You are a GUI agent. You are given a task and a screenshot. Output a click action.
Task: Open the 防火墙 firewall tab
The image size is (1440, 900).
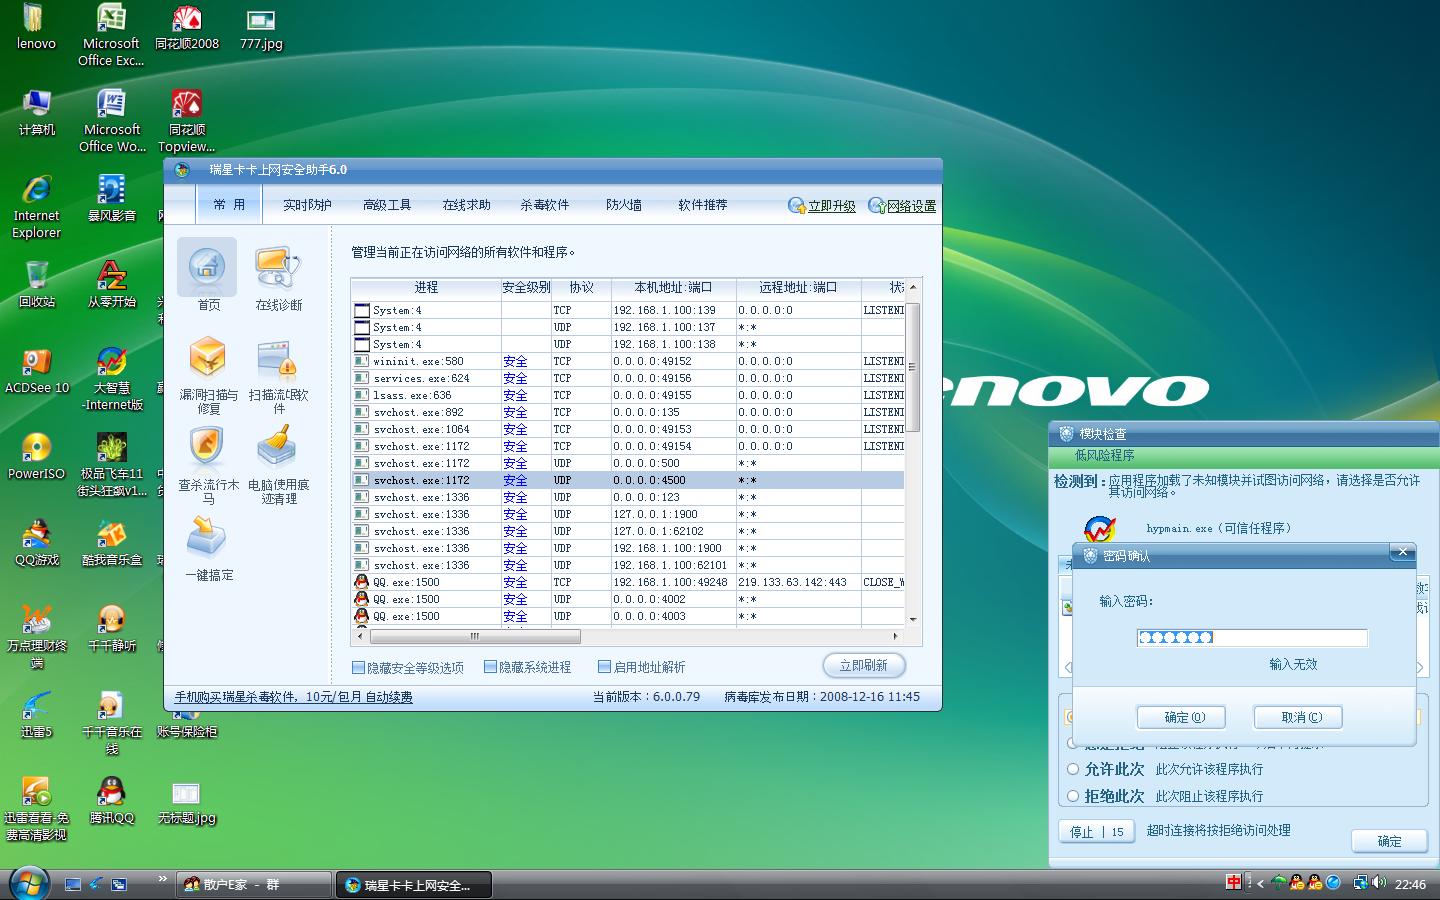point(624,205)
